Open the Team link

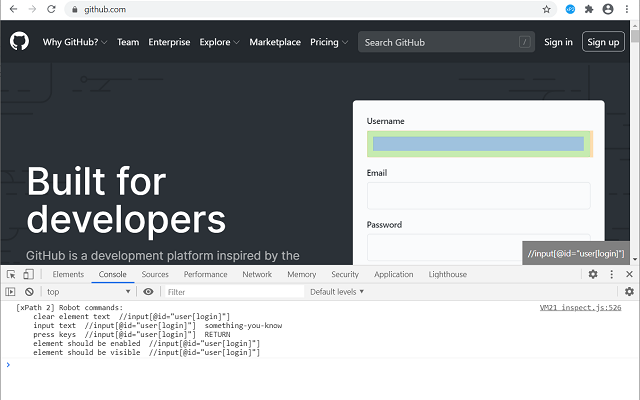(128, 42)
